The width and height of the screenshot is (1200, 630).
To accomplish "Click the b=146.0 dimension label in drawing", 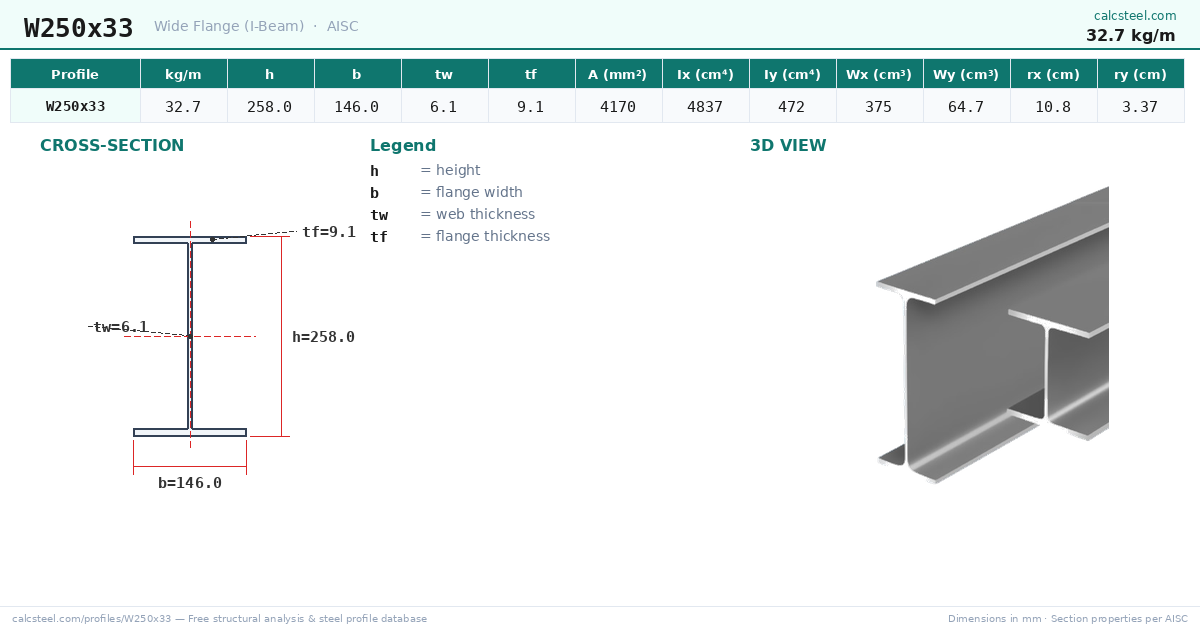I will (x=190, y=483).
